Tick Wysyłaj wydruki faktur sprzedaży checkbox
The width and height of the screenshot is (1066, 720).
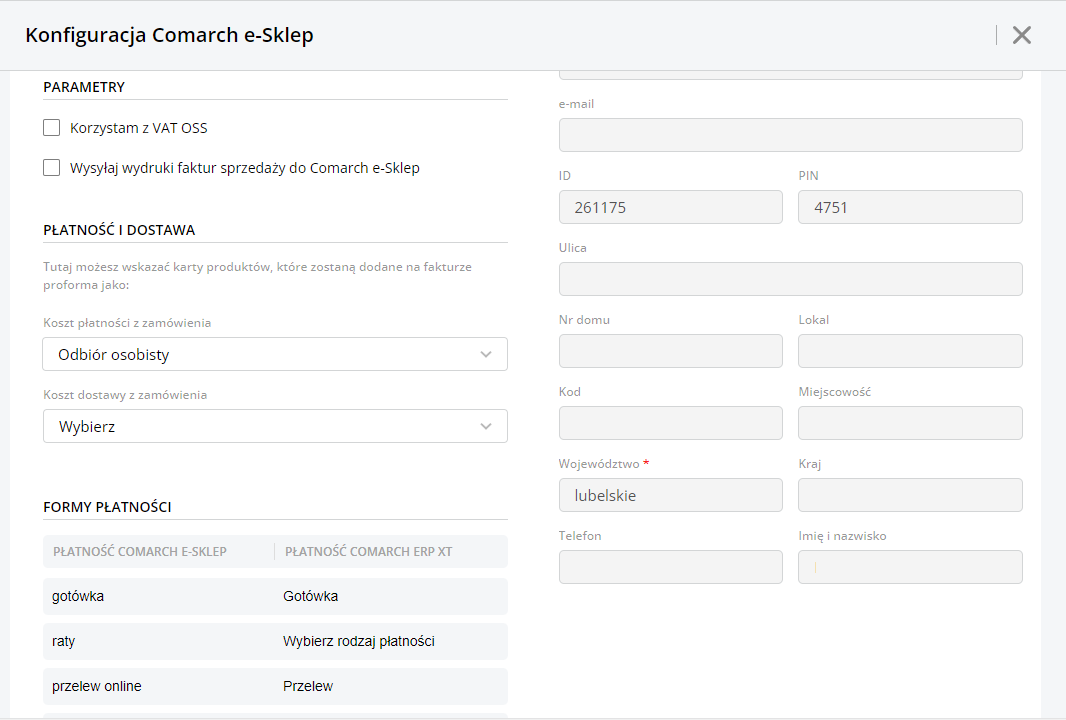click(x=52, y=168)
